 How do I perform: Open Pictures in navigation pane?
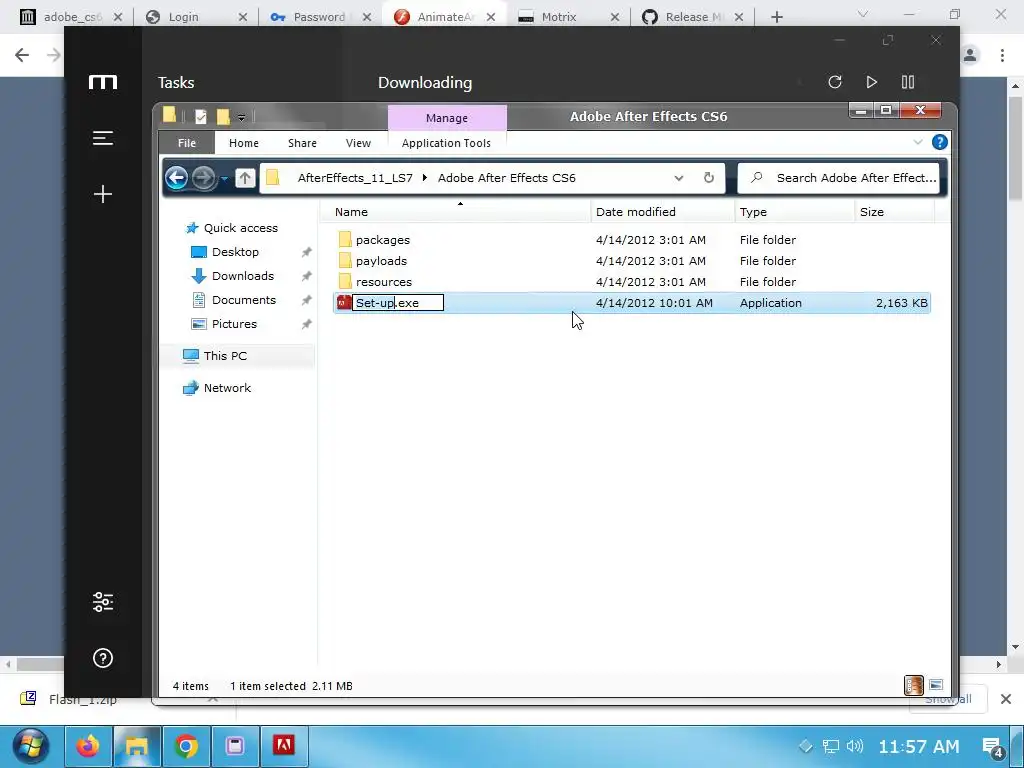pos(234,324)
